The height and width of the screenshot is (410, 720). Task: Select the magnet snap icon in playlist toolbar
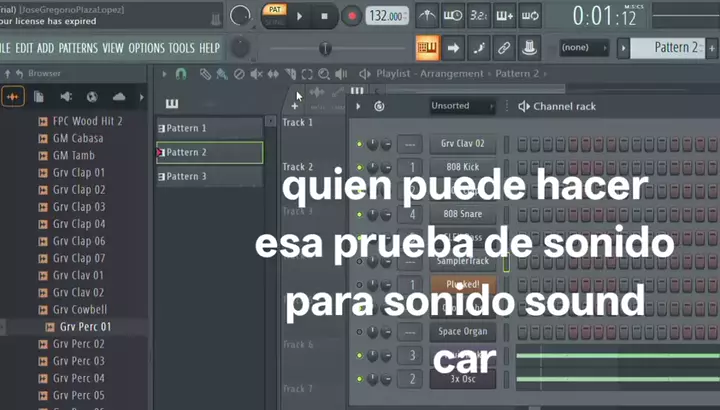(x=180, y=74)
